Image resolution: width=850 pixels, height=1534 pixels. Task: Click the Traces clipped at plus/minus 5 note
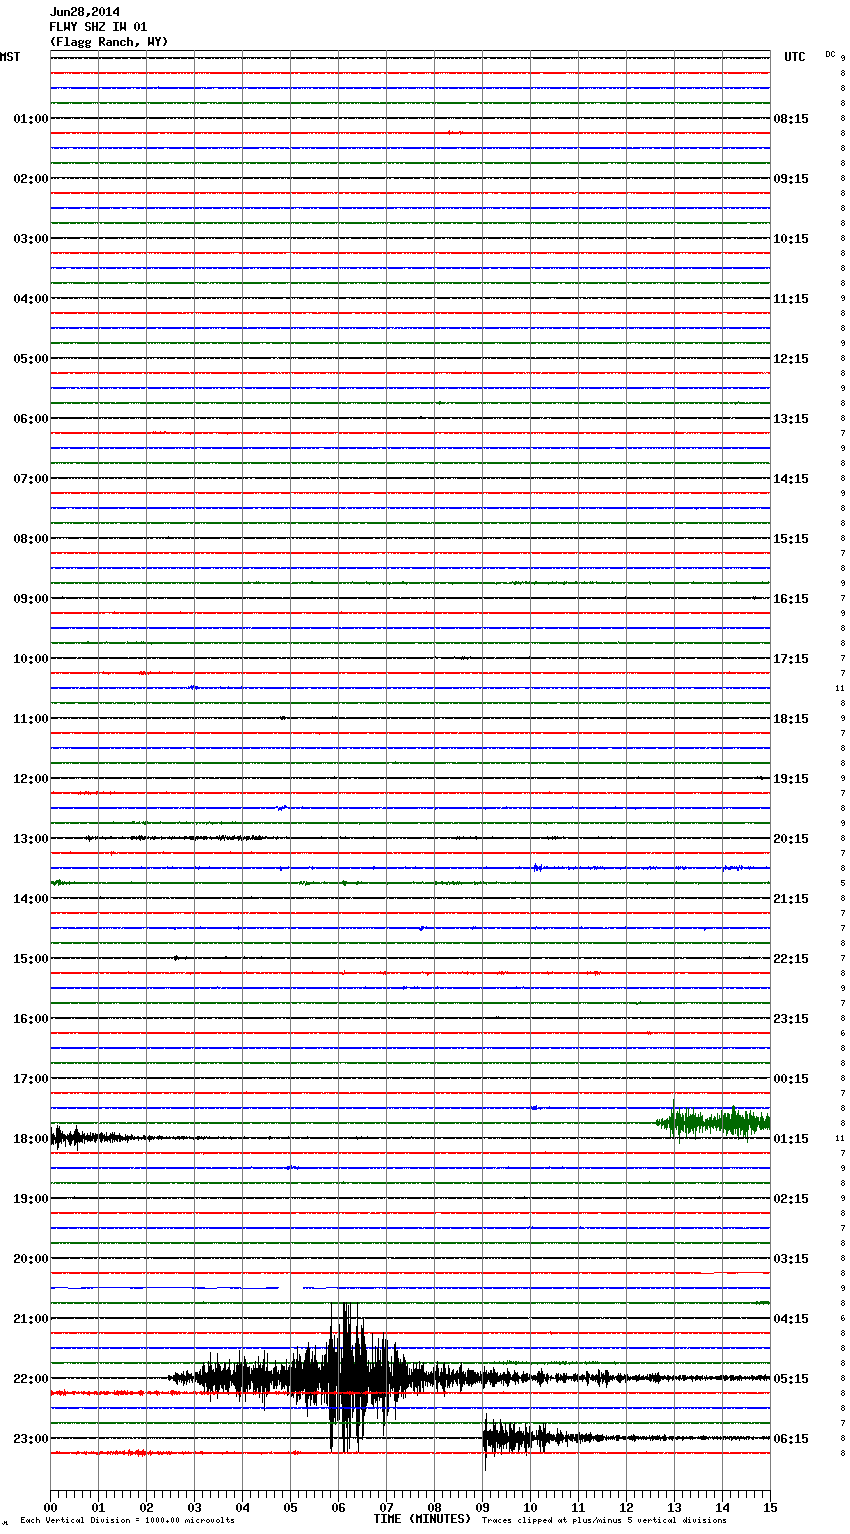coord(604,1520)
